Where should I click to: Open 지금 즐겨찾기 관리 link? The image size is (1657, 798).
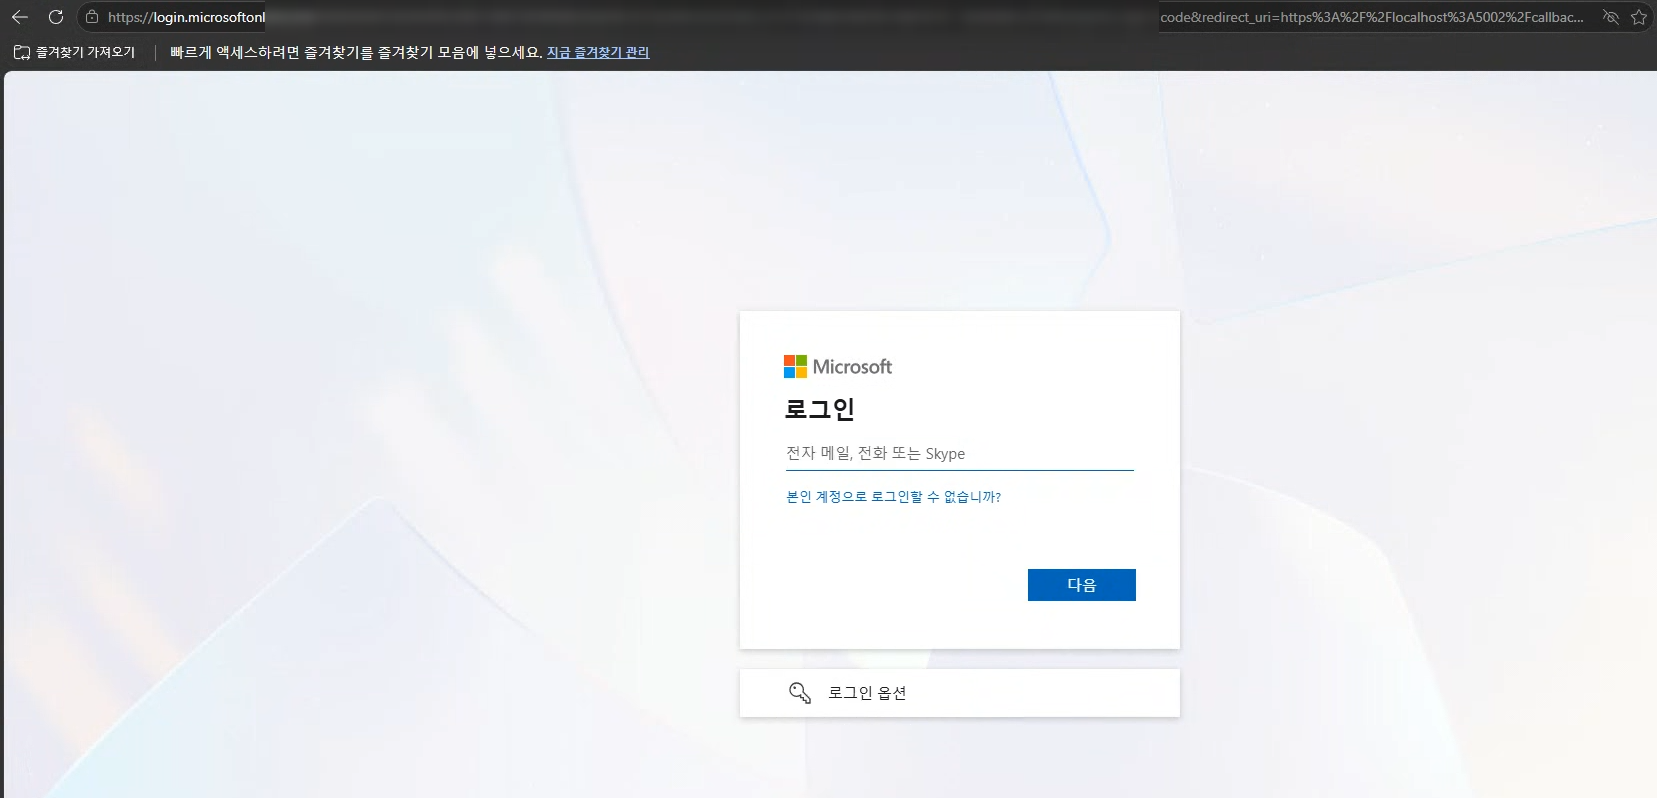pyautogui.click(x=598, y=52)
